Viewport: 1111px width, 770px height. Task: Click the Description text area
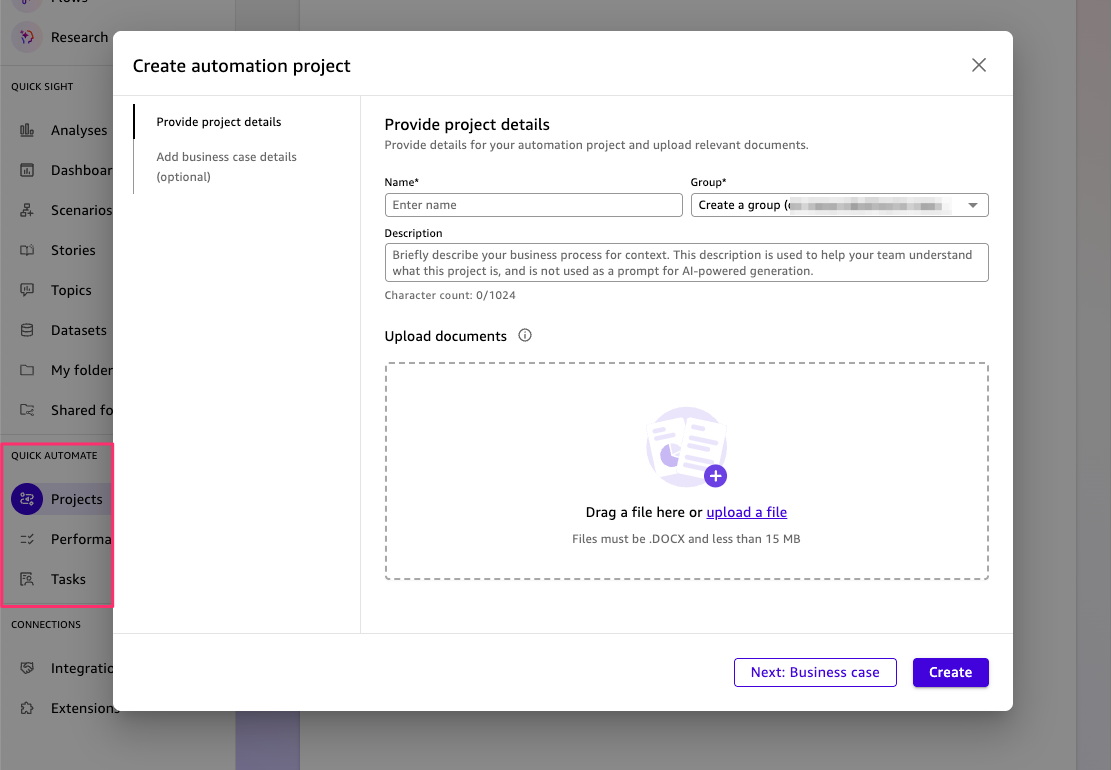[x=686, y=263]
